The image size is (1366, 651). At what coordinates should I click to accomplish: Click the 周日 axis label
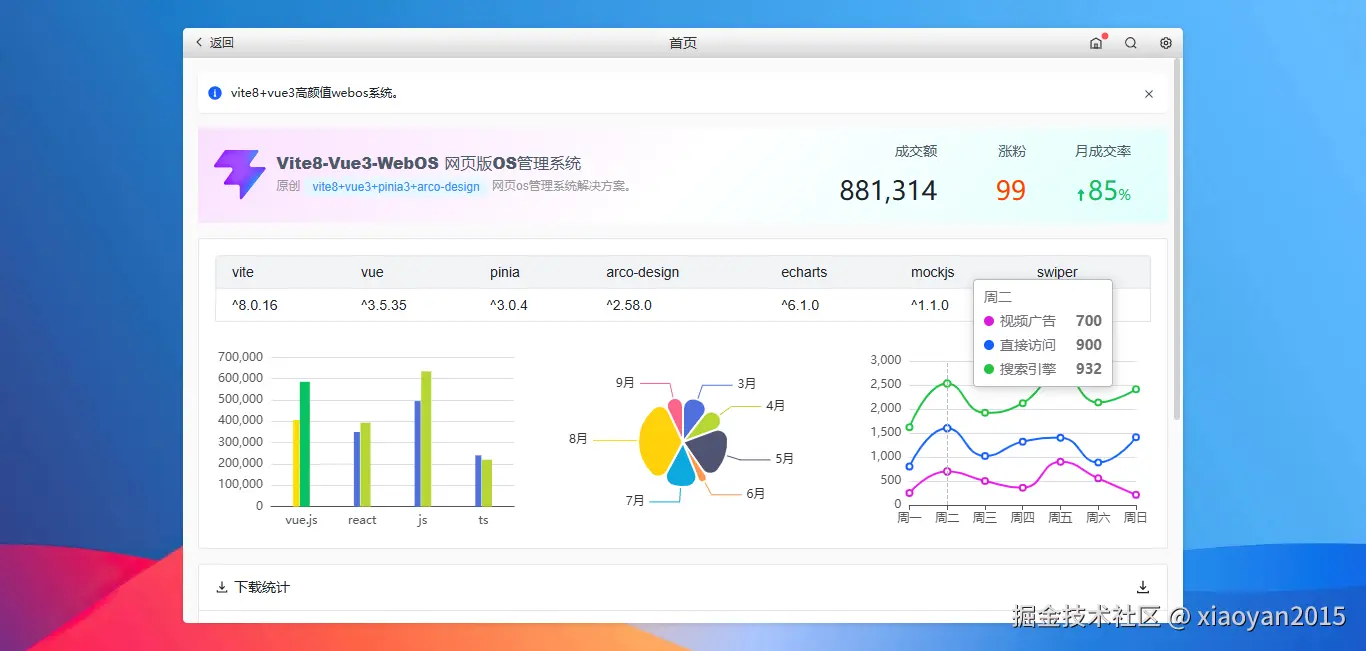(x=1135, y=517)
